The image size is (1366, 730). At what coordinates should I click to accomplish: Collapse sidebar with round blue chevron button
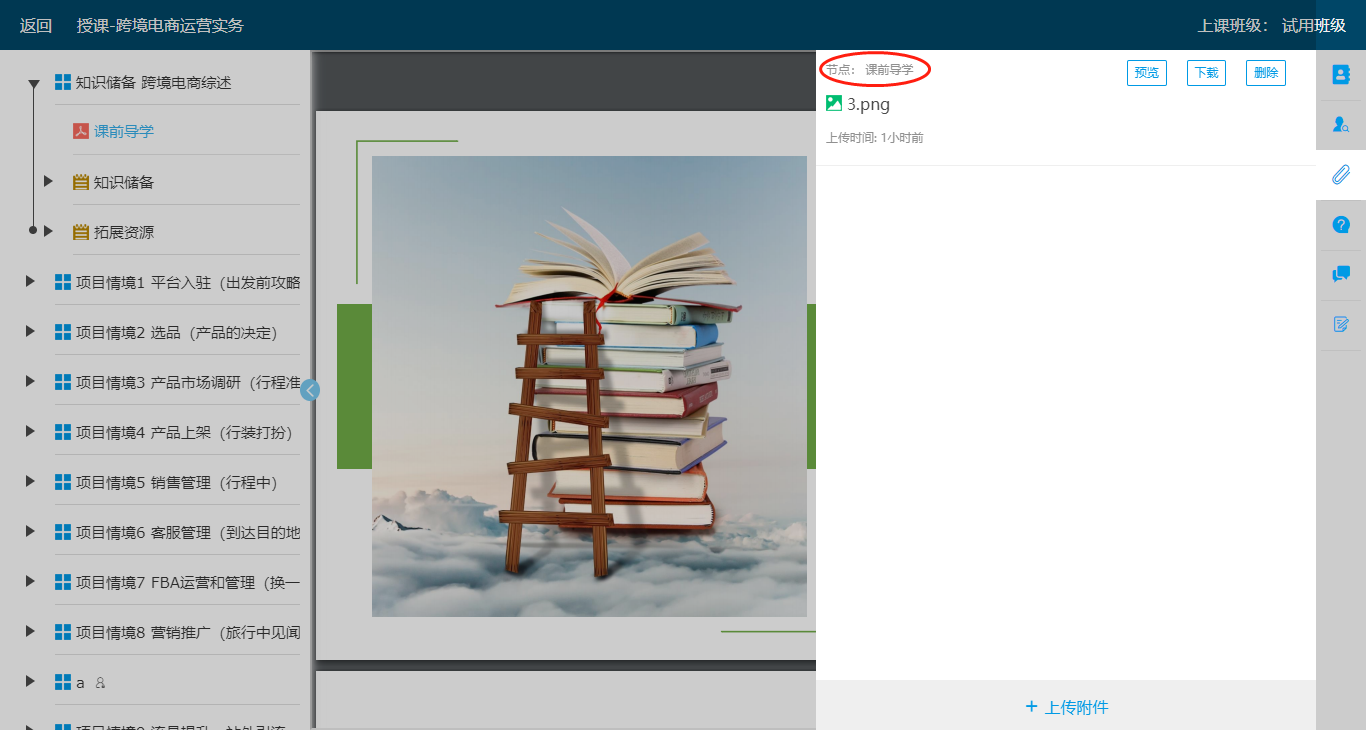[x=310, y=390]
